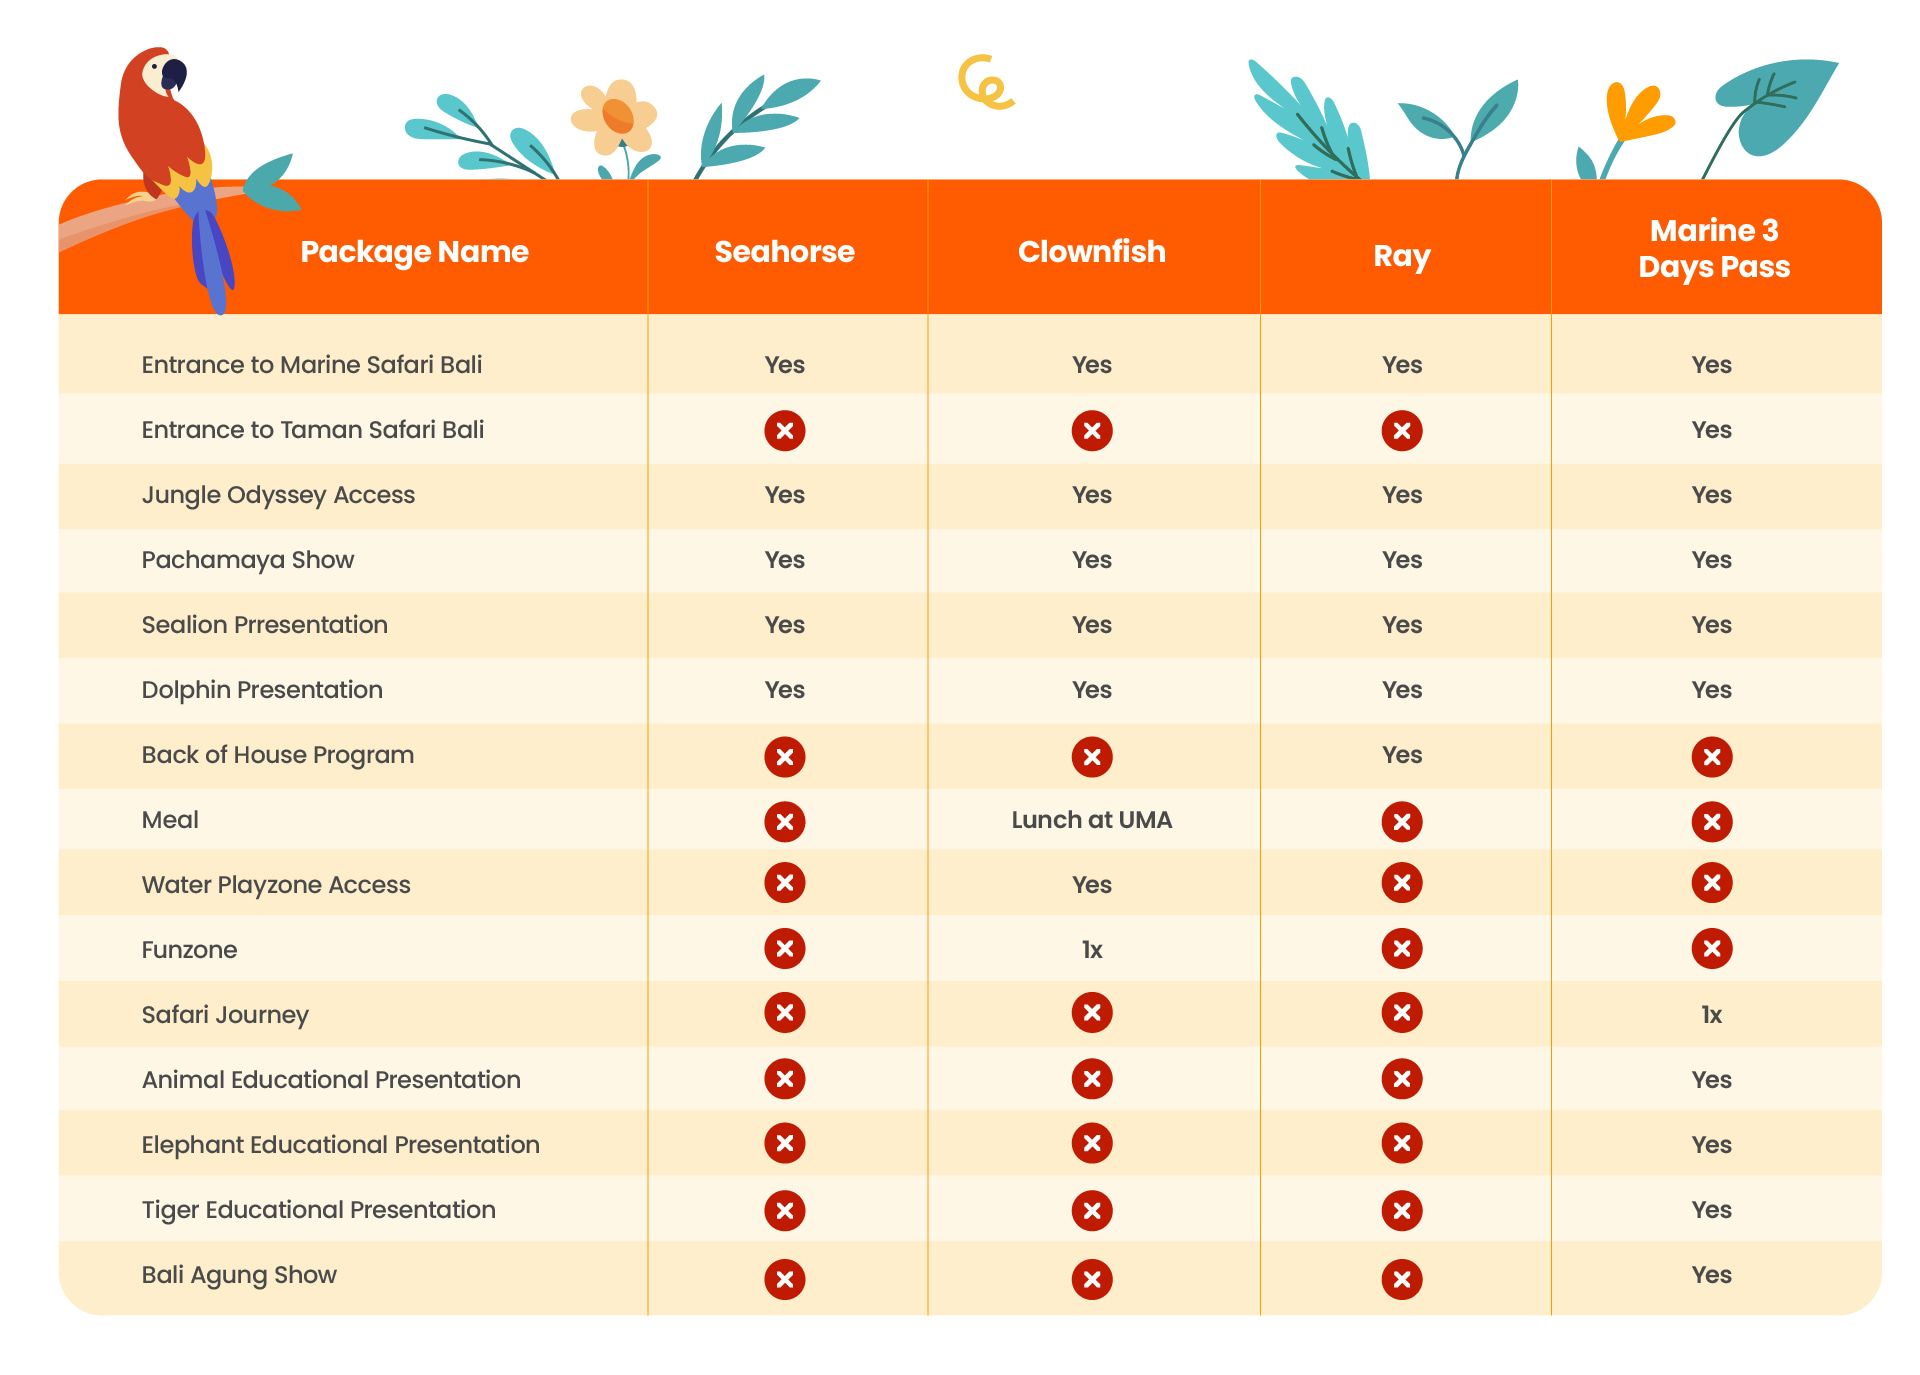Click the 1x Safari Journey value for Marine Pass

click(x=1711, y=1015)
